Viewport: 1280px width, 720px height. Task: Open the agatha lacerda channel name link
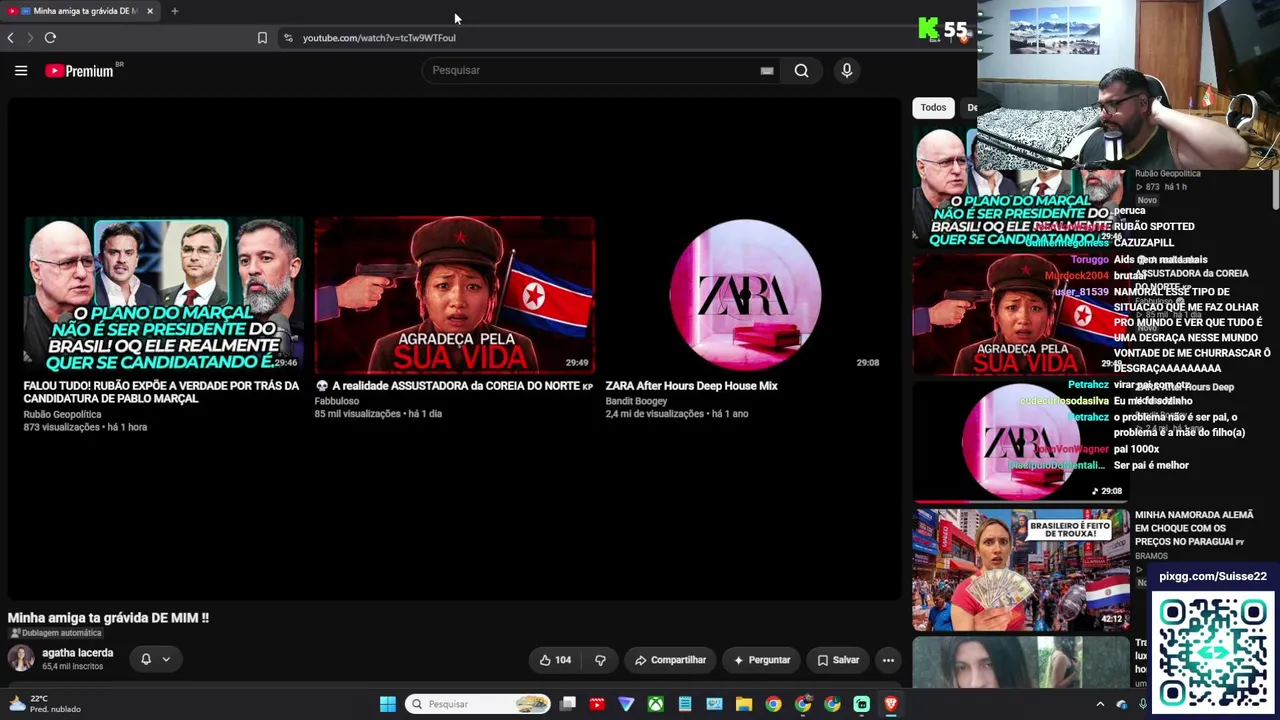(77, 653)
